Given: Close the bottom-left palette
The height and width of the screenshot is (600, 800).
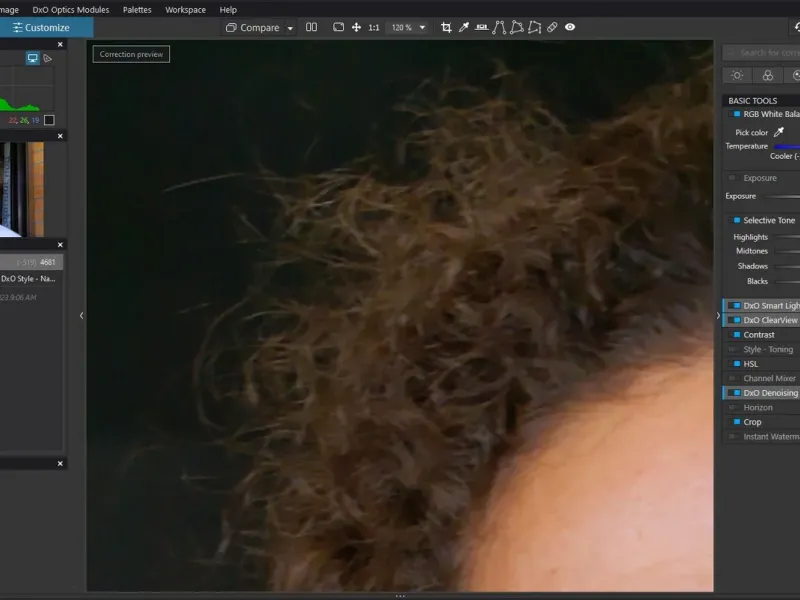Looking at the screenshot, I should point(60,463).
